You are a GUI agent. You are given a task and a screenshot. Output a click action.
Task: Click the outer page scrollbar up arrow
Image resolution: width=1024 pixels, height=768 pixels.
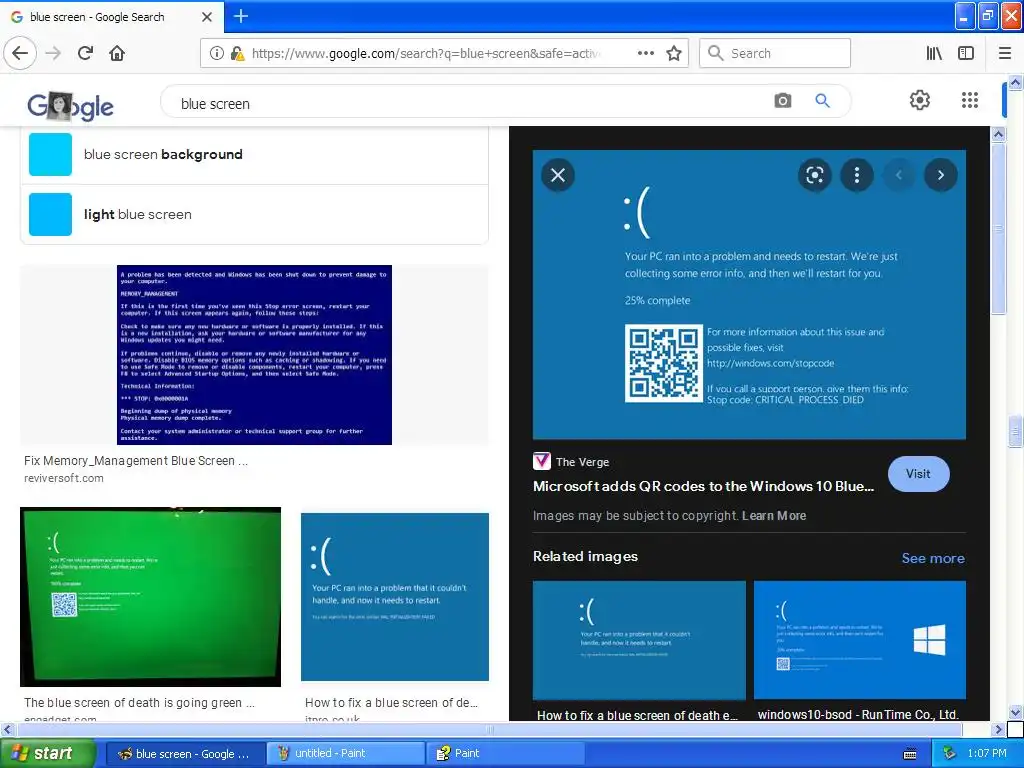1016,82
